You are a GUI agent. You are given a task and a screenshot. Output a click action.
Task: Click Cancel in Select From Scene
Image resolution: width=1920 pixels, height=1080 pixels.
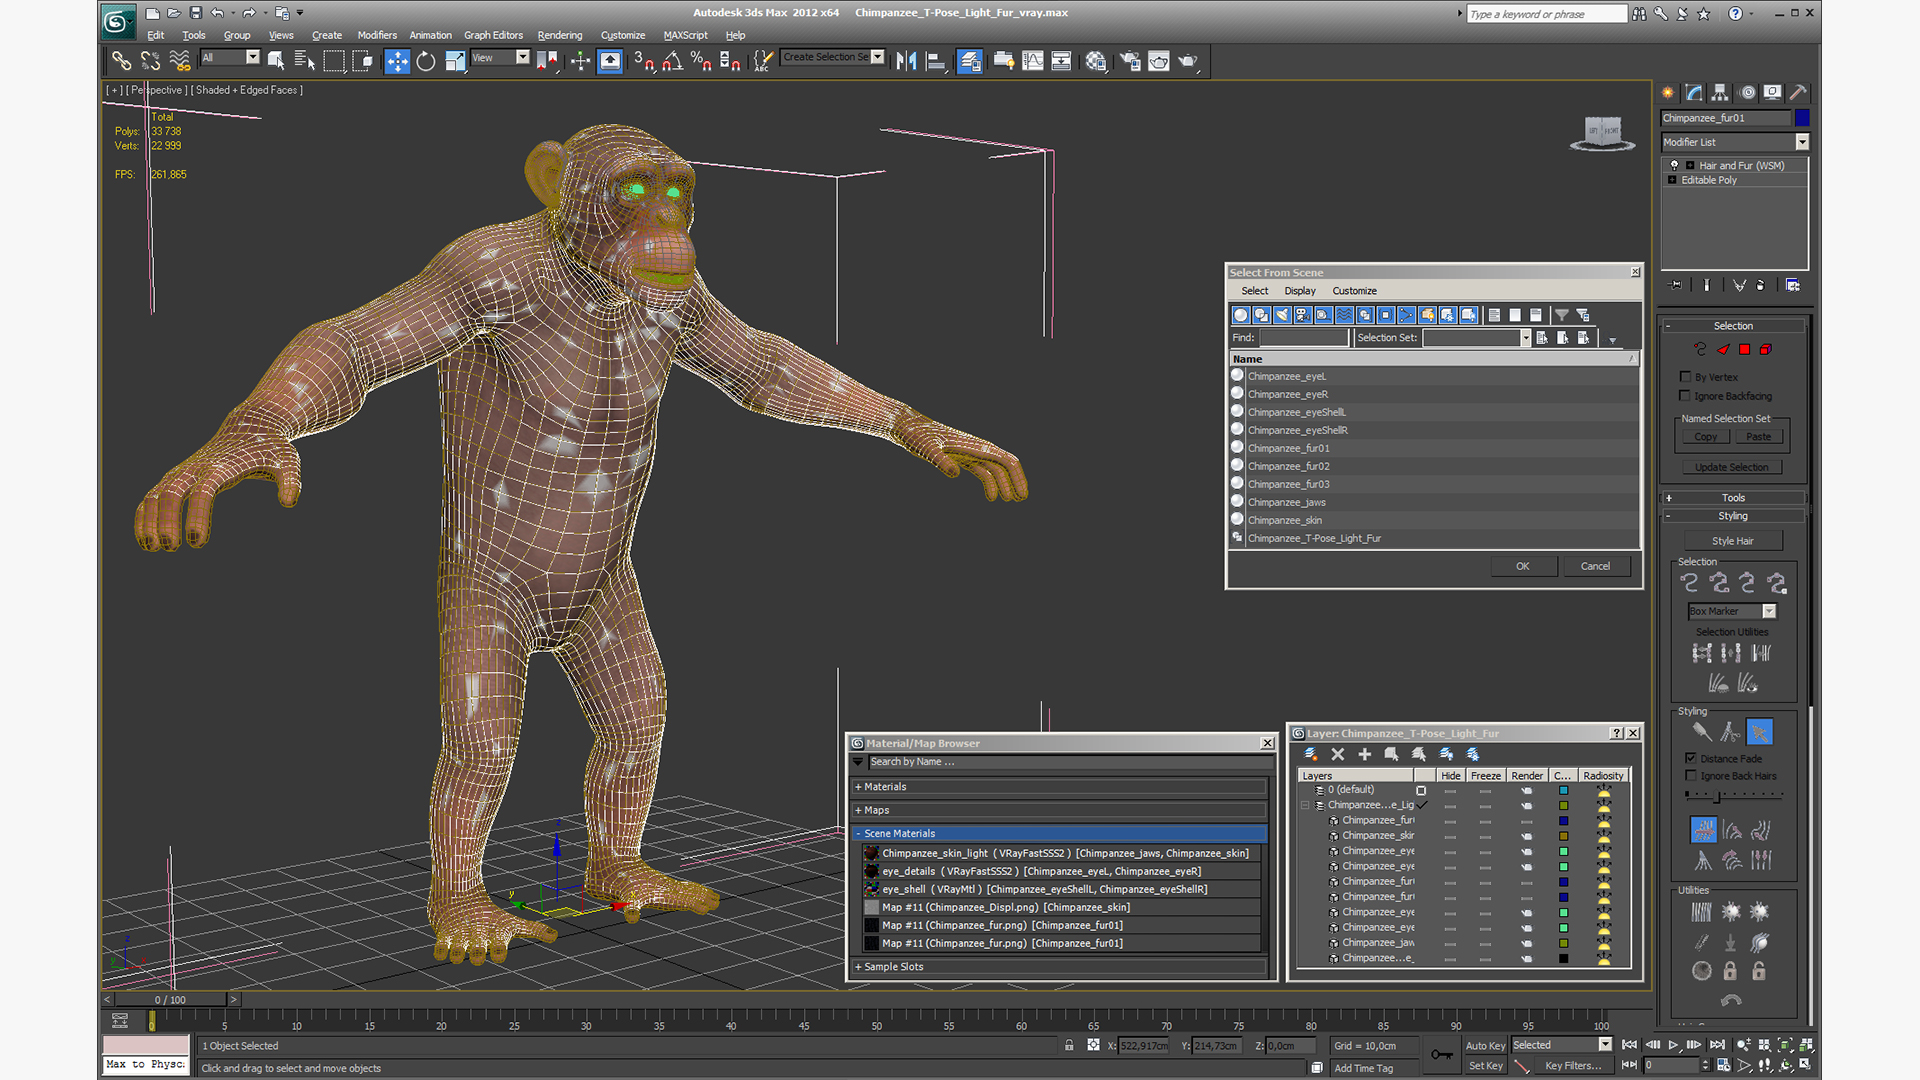[1595, 566]
